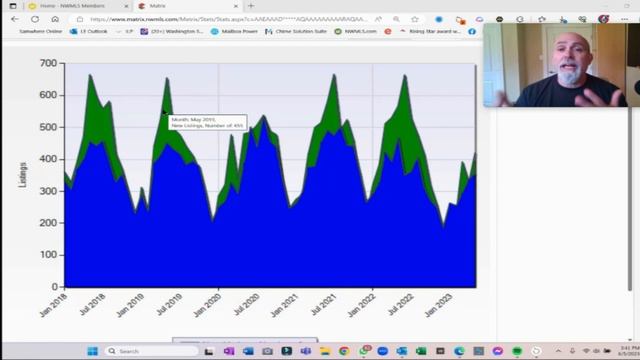Click the 700 y-axis label
Viewport: 640px width, 360px height.
tap(48, 63)
